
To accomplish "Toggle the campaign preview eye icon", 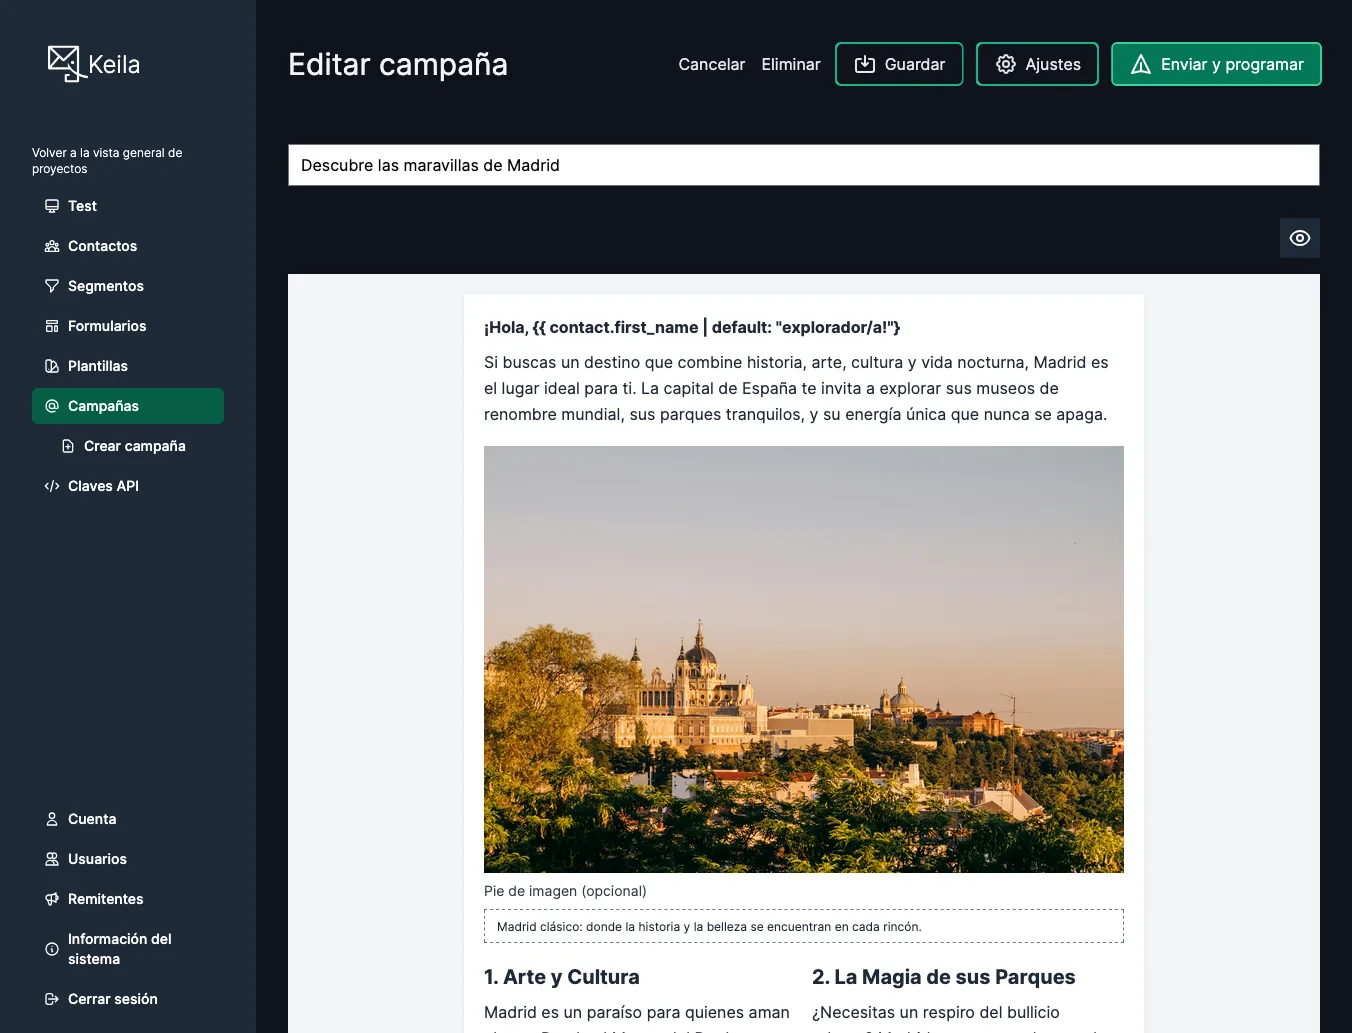I will 1299,238.
